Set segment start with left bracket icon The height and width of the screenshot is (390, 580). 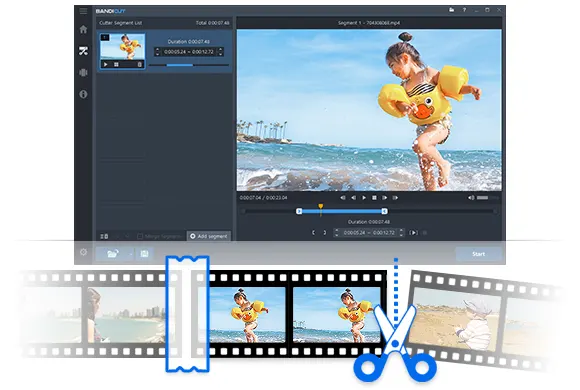313,233
